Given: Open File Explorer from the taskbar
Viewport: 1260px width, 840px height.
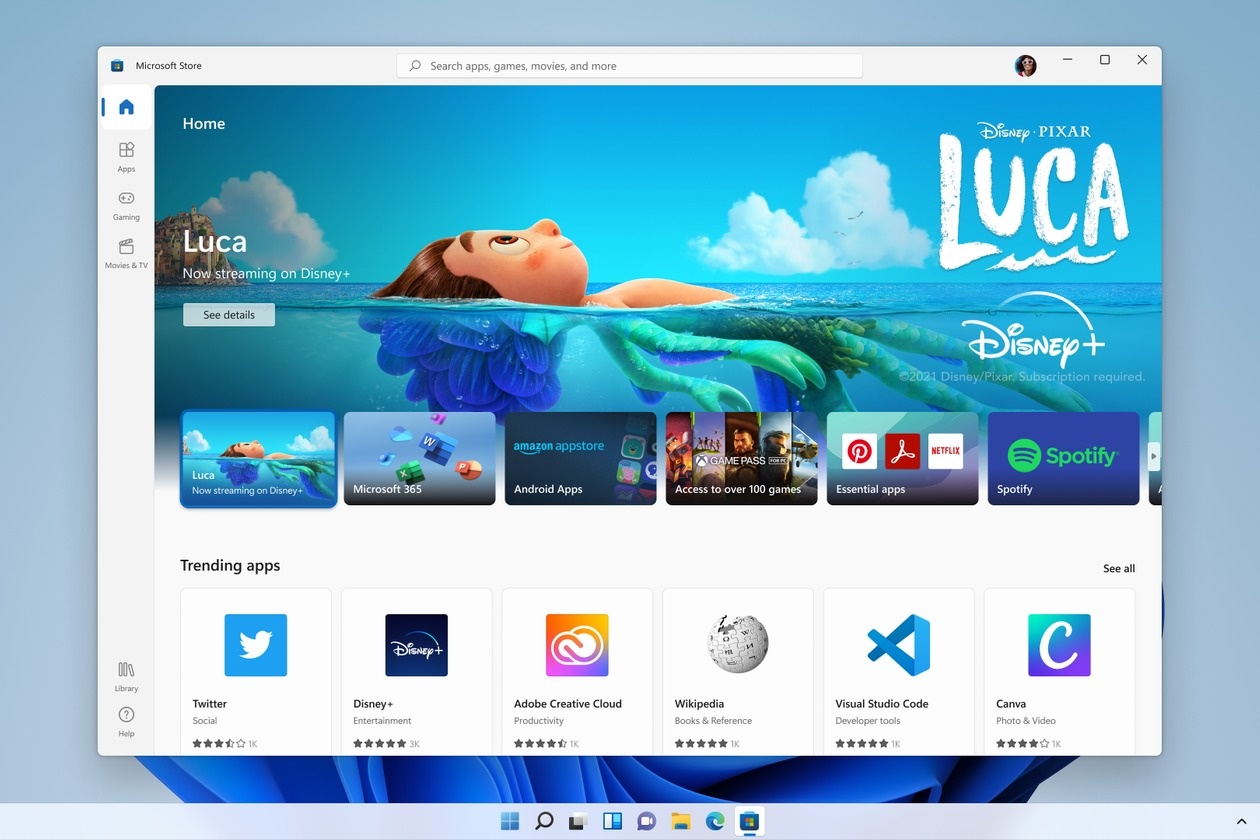Looking at the screenshot, I should (681, 821).
